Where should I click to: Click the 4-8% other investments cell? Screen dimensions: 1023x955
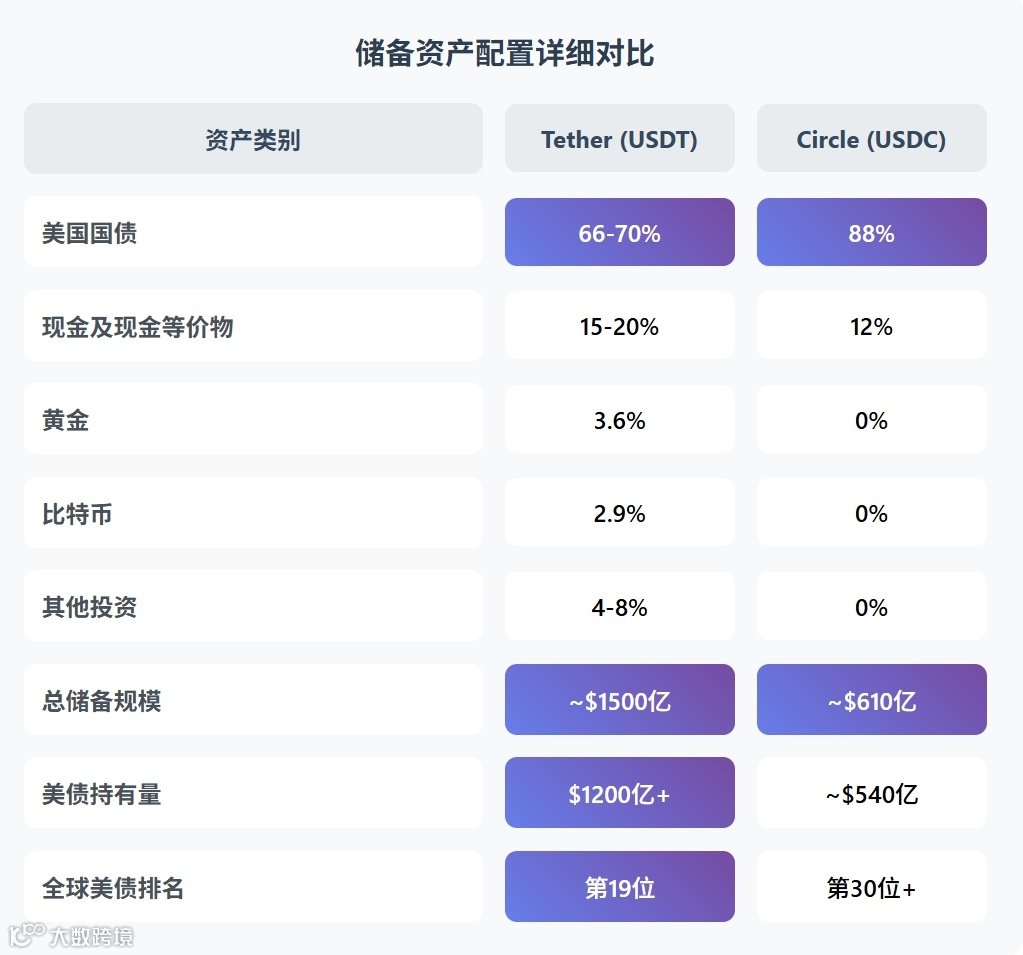[x=619, y=607]
